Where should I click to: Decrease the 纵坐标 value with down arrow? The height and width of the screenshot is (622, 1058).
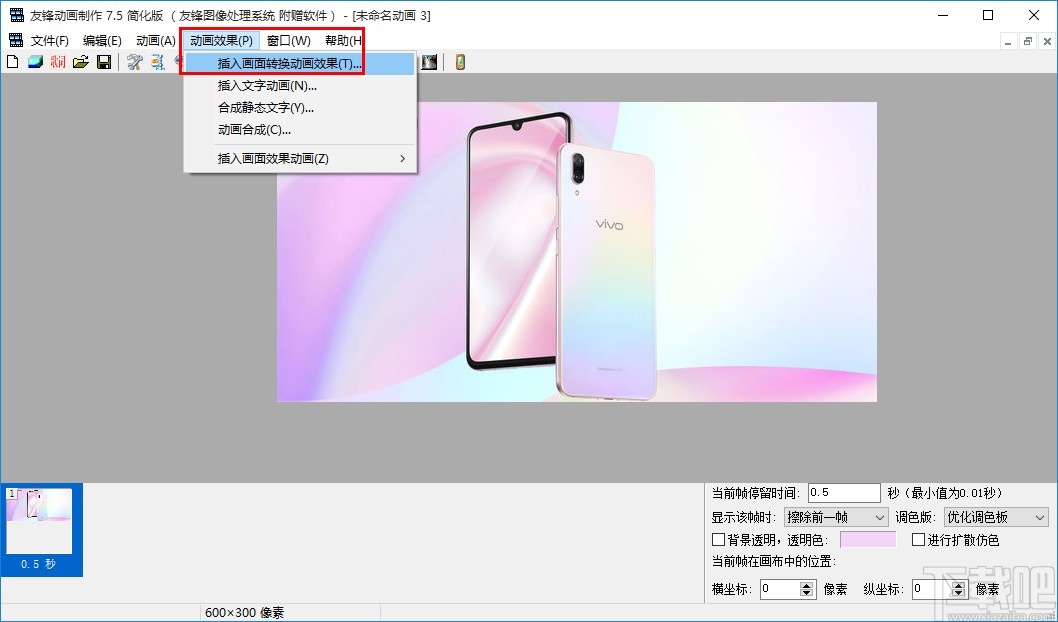coord(958,594)
